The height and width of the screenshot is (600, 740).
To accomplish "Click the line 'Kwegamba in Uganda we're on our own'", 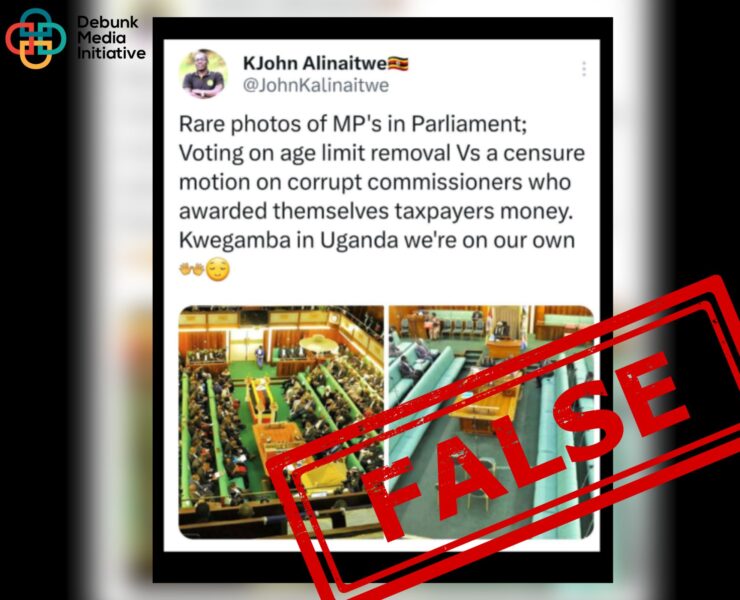I will point(377,240).
